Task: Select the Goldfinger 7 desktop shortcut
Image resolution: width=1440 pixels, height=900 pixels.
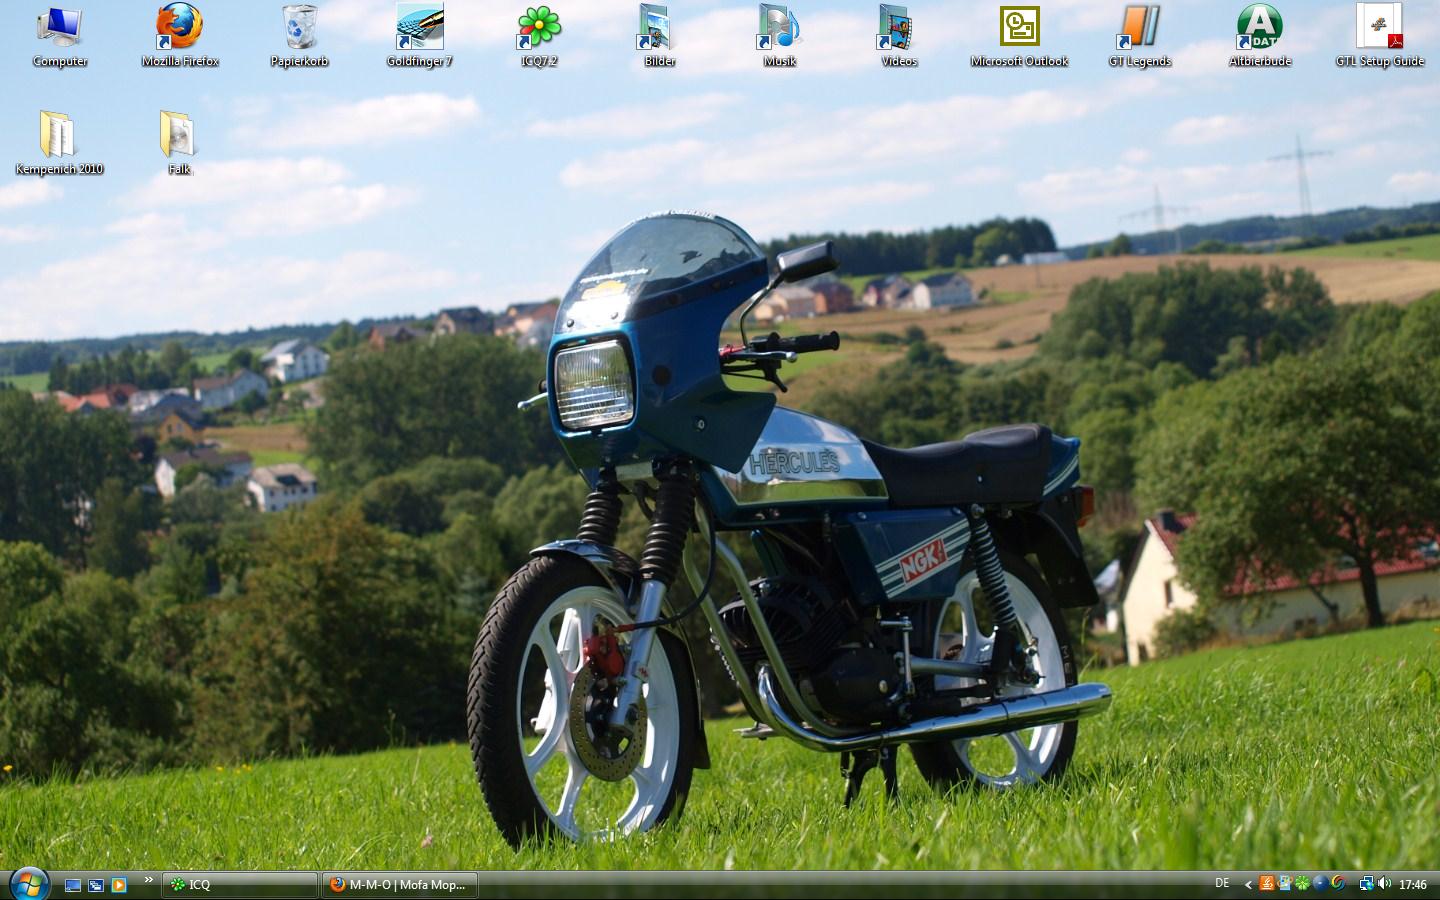Action: (x=419, y=30)
